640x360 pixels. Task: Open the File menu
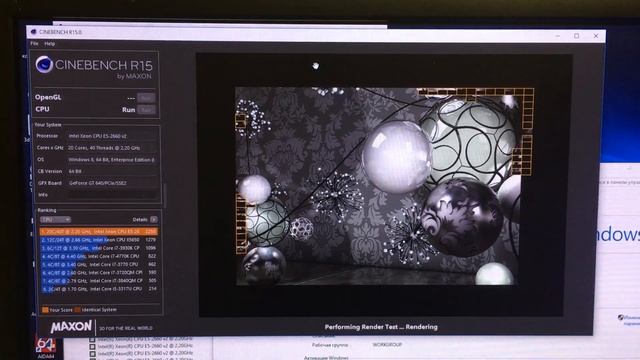coord(34,43)
